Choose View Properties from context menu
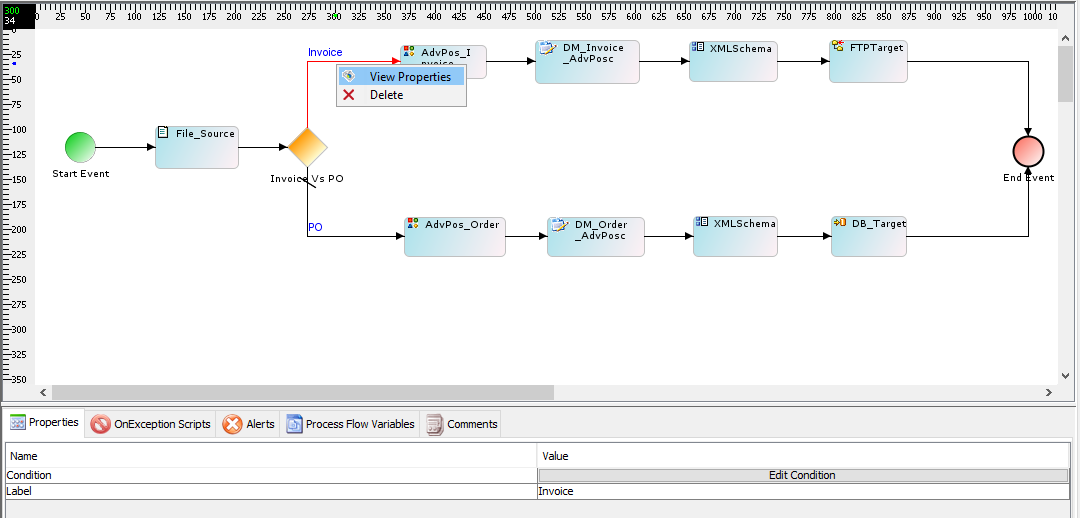Screen dimensions: 1080x518 click(402, 76)
